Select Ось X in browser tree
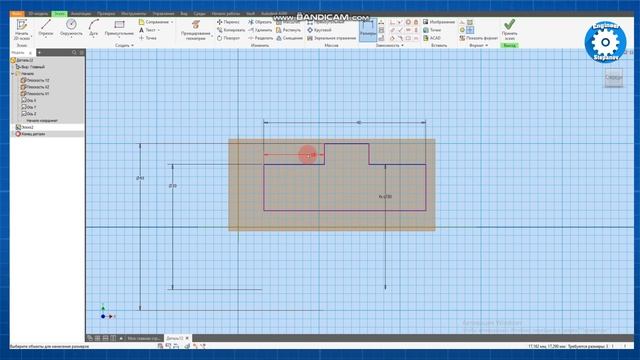This screenshot has height=360, width=640. point(29,100)
